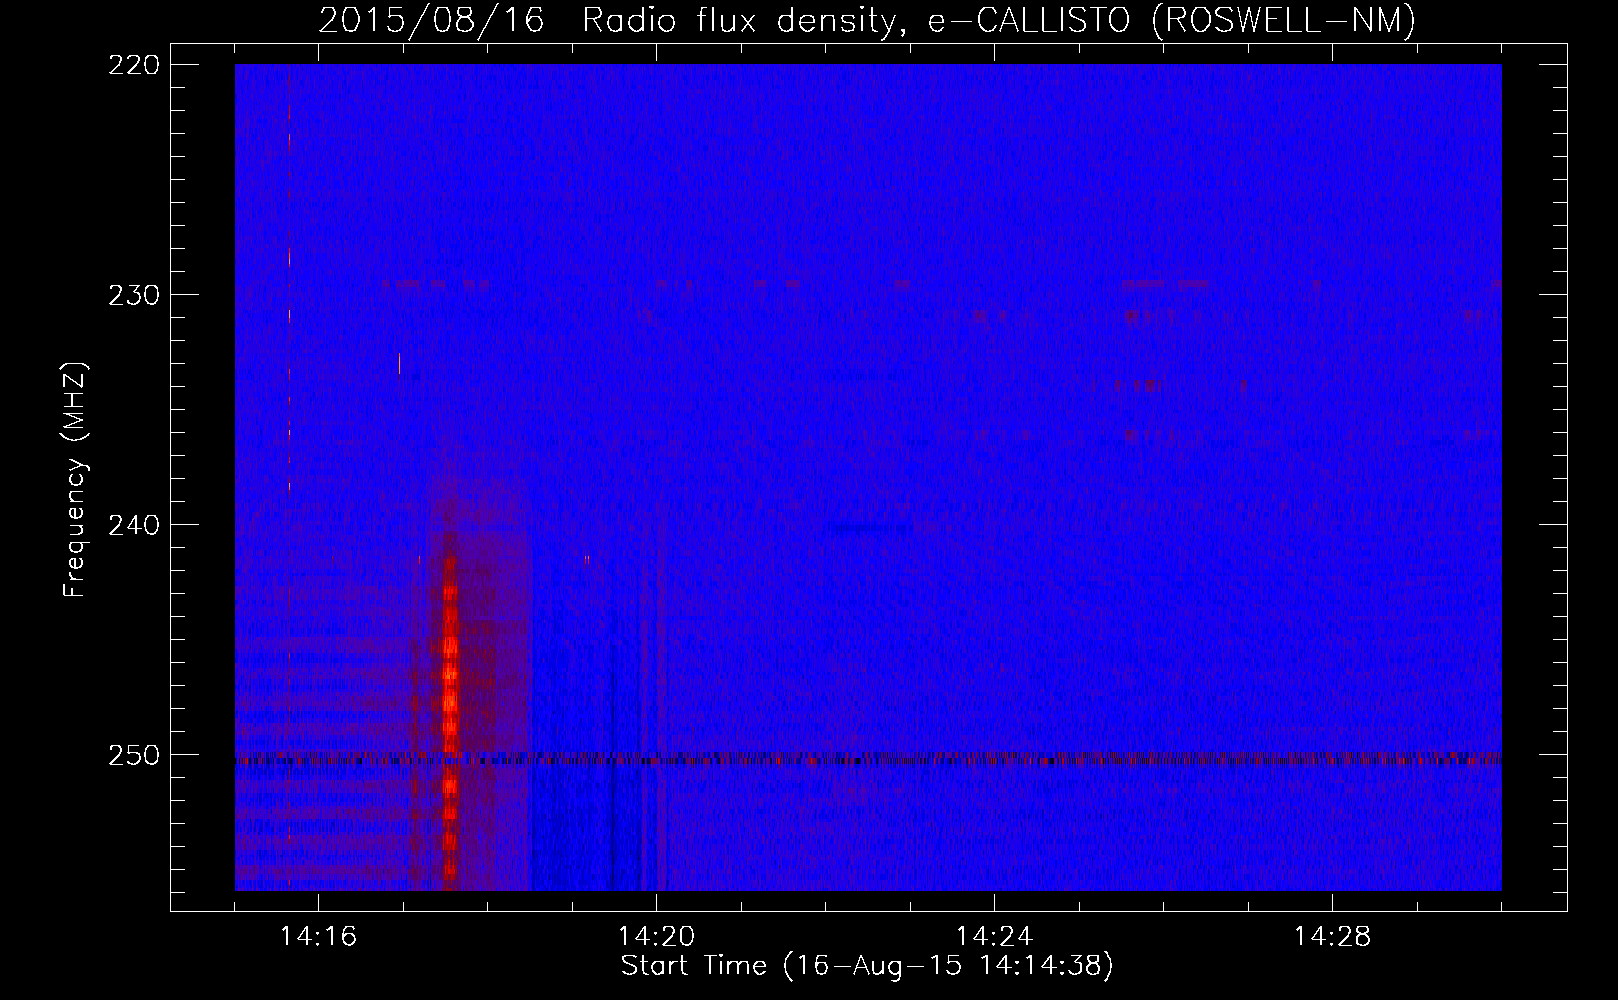
Task: Click the 230 frequency tick label
Action: click(x=133, y=295)
